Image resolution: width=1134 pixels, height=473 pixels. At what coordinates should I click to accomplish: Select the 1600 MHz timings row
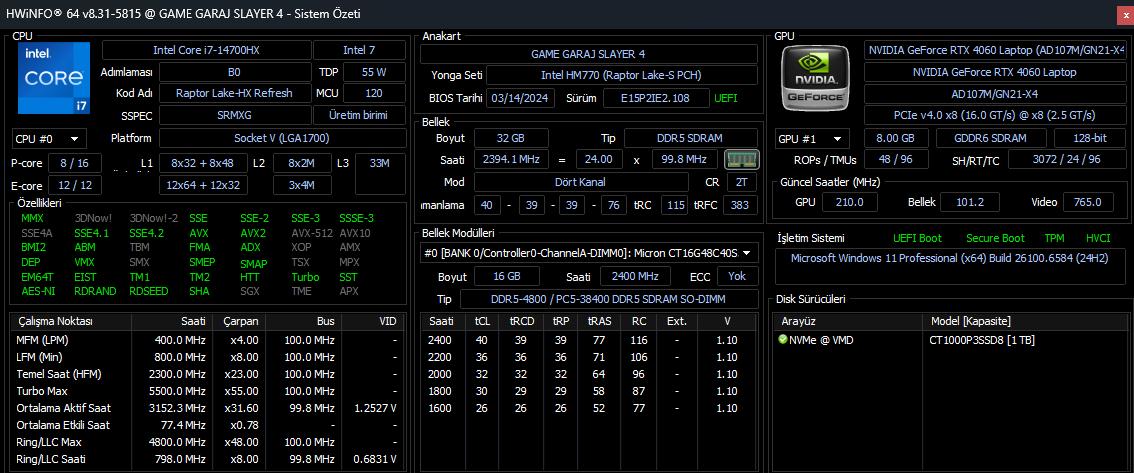[x=589, y=408]
